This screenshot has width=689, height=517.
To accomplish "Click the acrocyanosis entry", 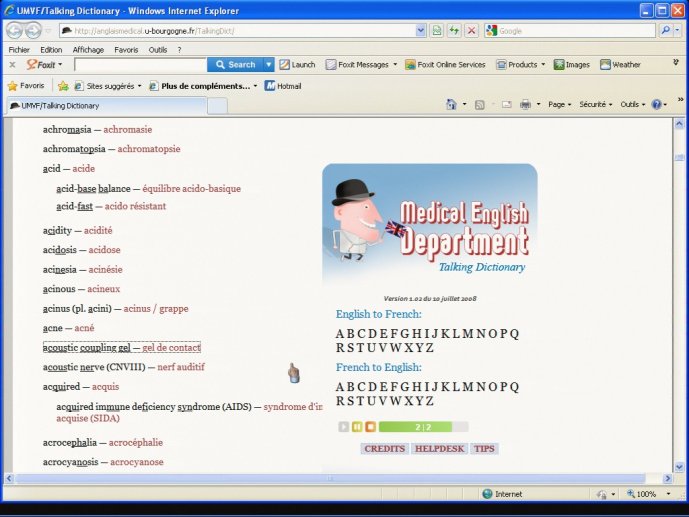I will tap(103, 462).
